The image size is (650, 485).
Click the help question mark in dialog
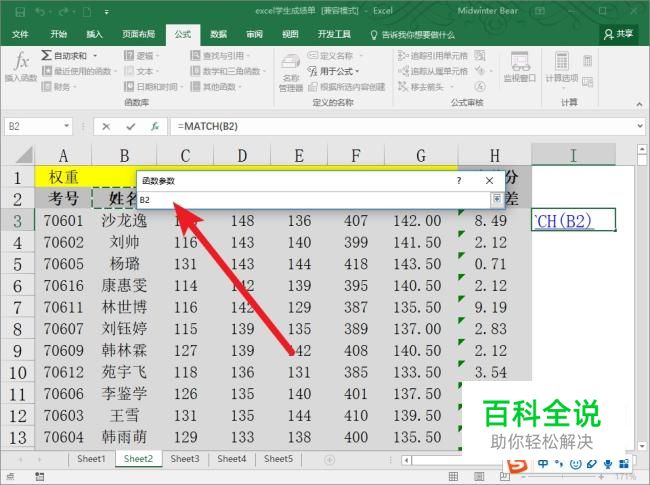(x=459, y=180)
